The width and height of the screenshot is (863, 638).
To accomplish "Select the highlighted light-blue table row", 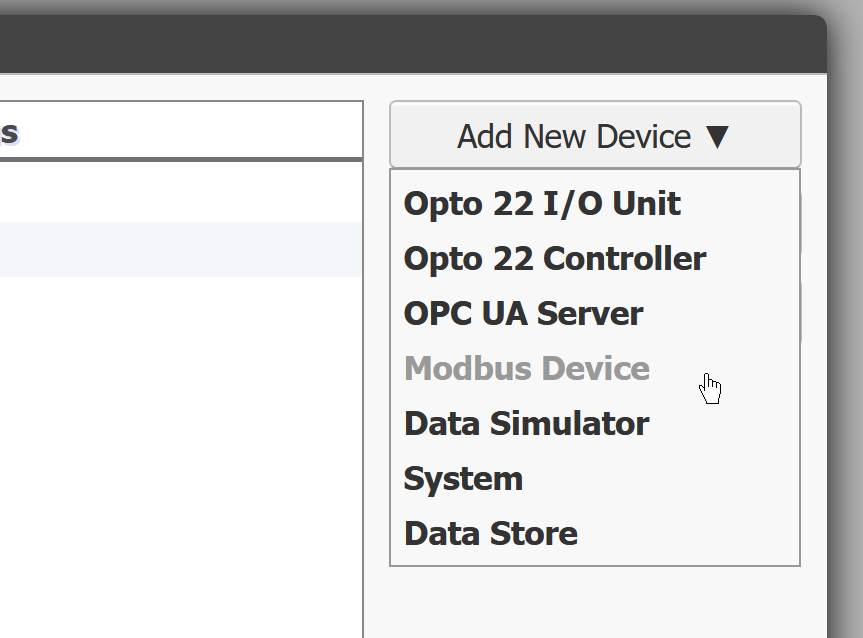I will click(x=181, y=249).
